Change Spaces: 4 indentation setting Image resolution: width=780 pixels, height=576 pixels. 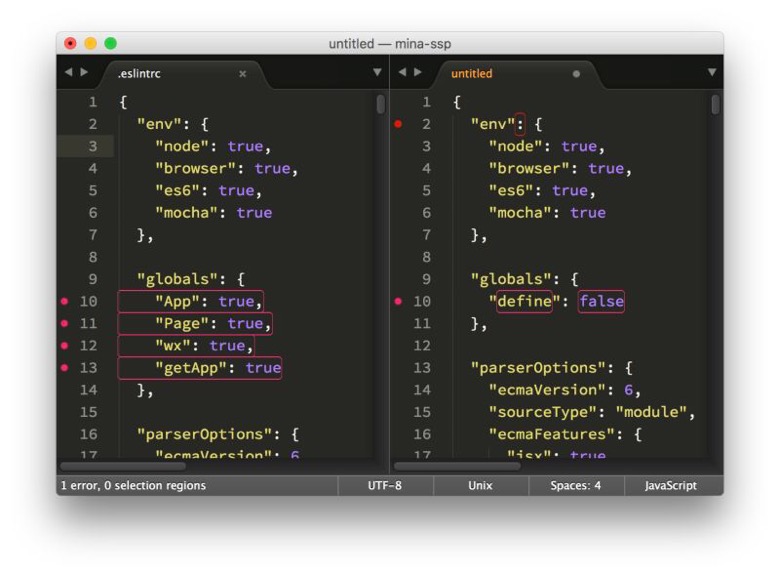pyautogui.click(x=576, y=485)
